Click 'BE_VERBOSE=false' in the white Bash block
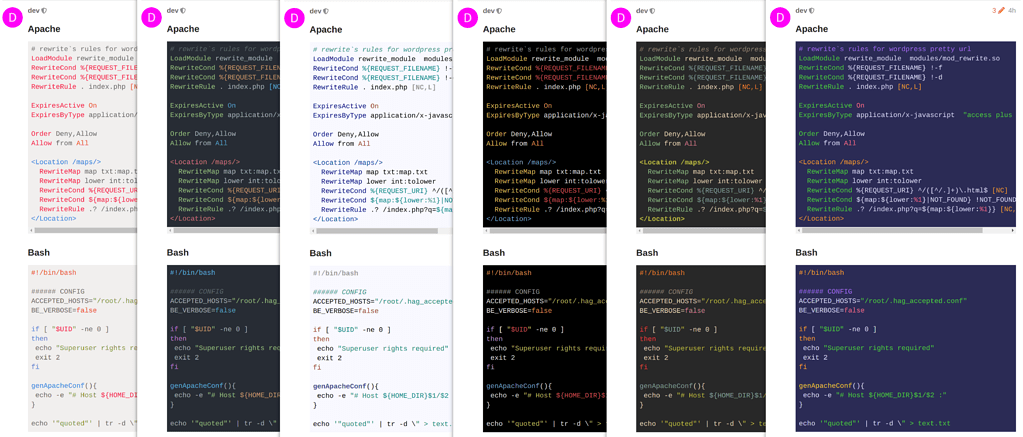The width and height of the screenshot is (1023, 437). [x=346, y=310]
